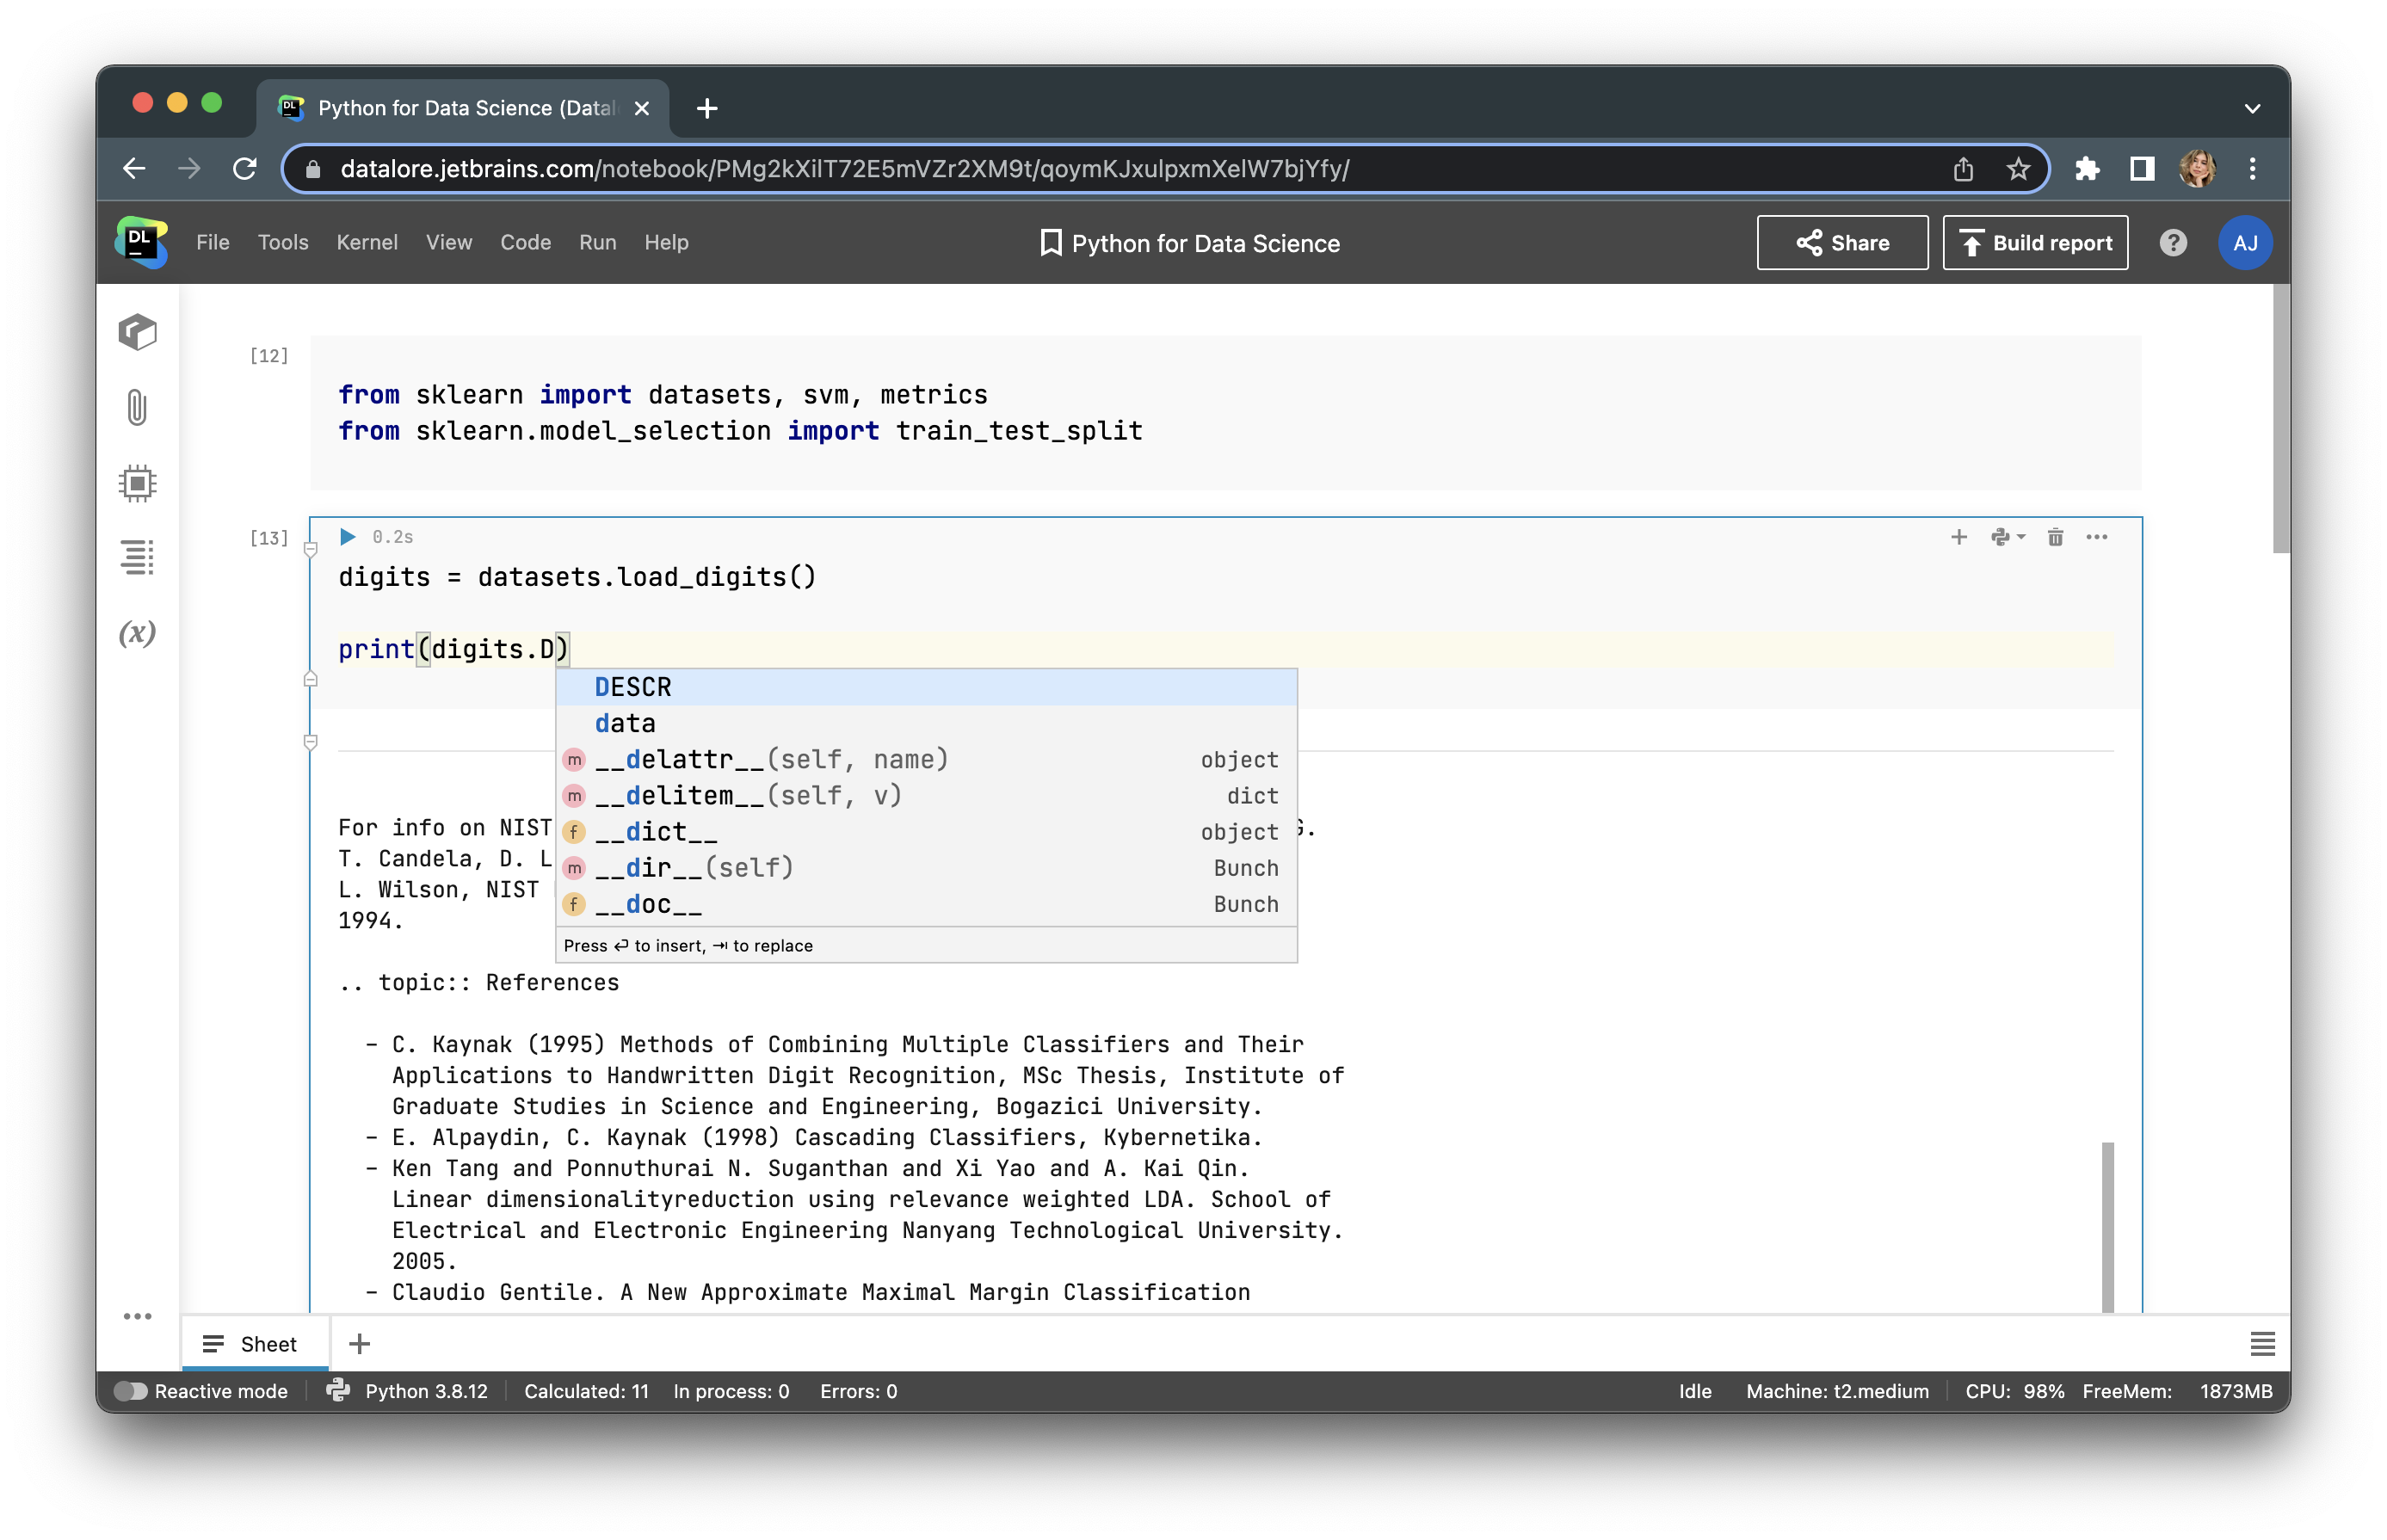
Task: Select DESCR completion suggestion
Action: coord(926,687)
